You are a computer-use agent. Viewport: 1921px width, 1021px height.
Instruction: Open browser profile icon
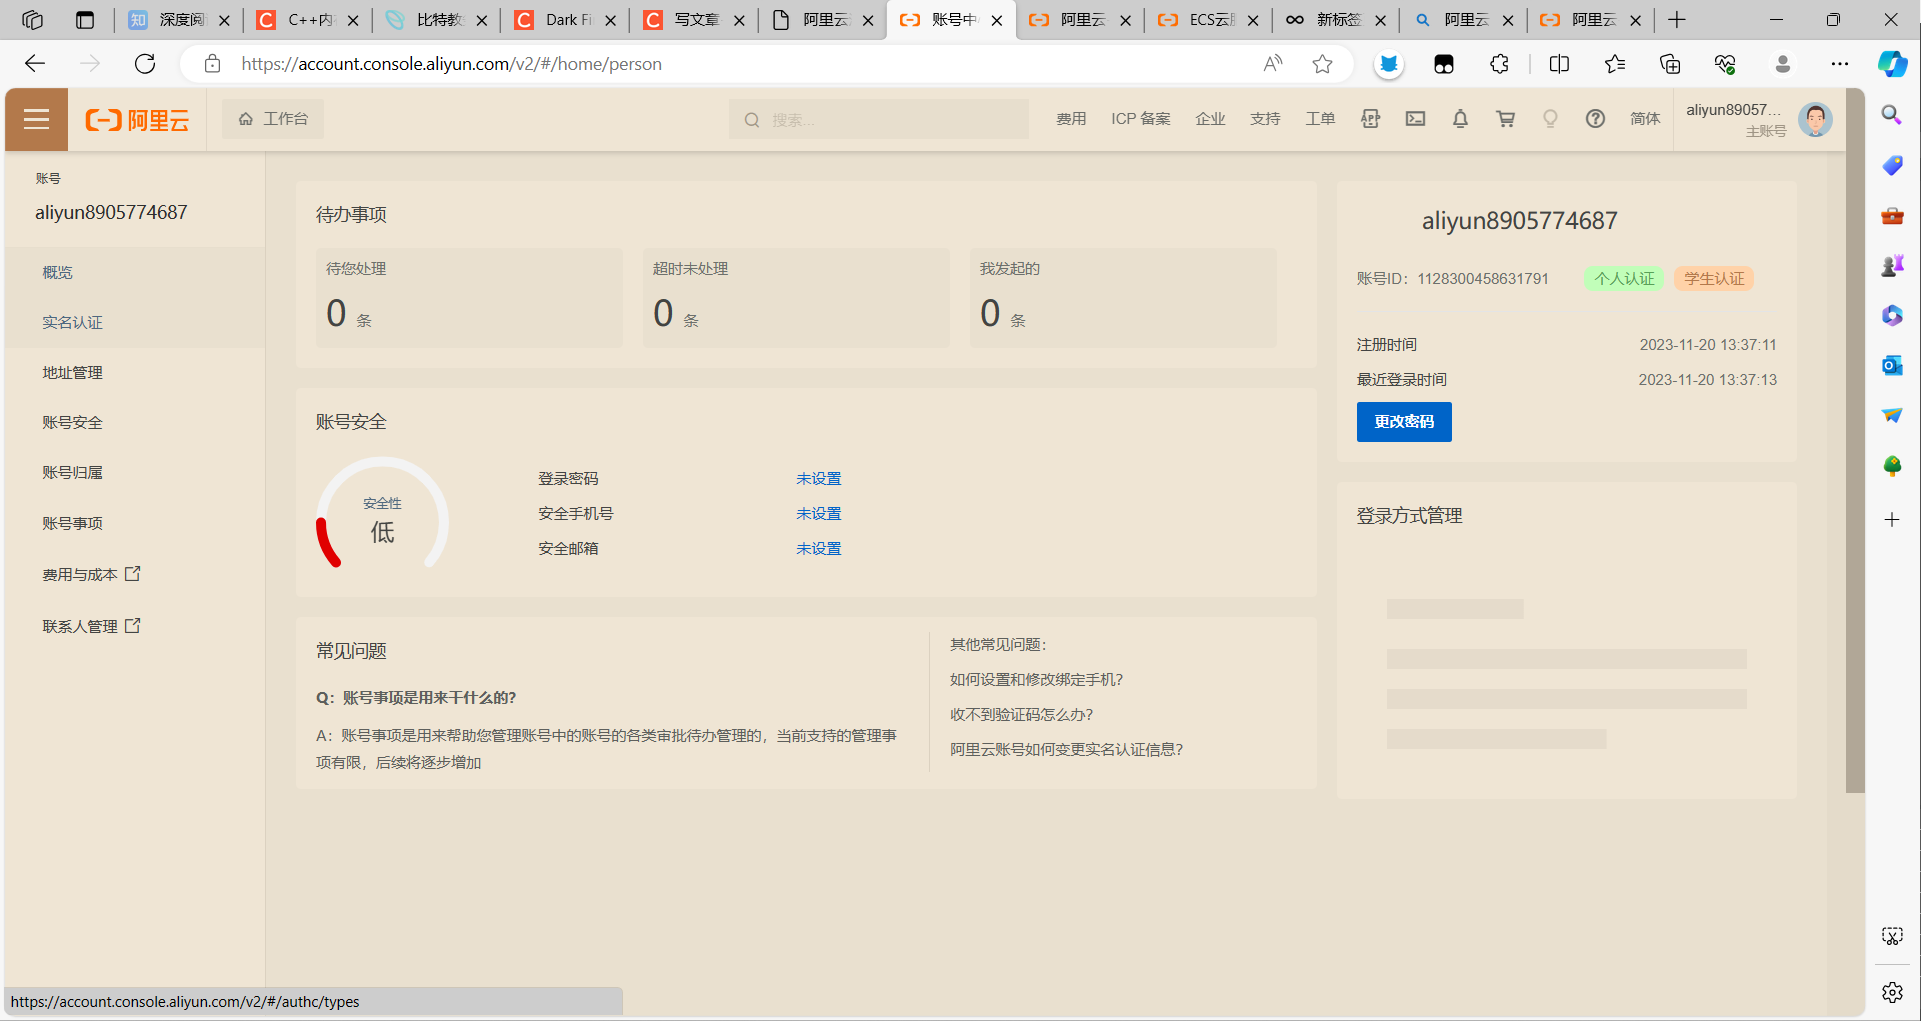(1782, 64)
